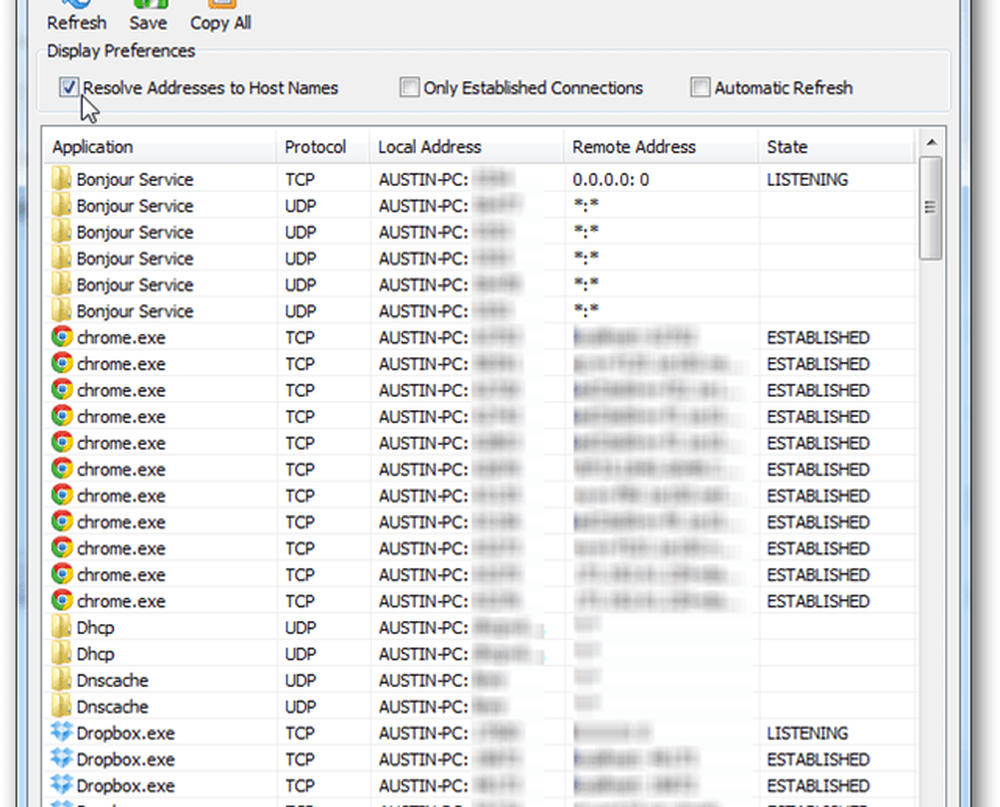Turn on Automatic Refresh checkbox
This screenshot has height=807, width=1000.
(x=700, y=87)
